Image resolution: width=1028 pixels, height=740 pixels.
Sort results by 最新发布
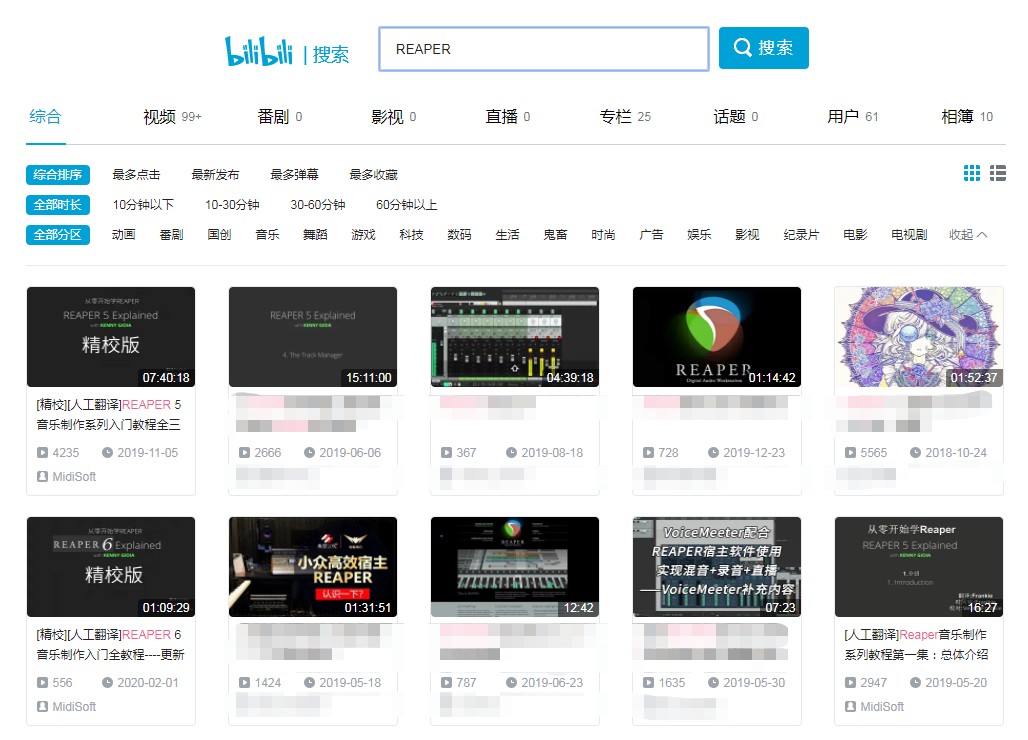(215, 175)
